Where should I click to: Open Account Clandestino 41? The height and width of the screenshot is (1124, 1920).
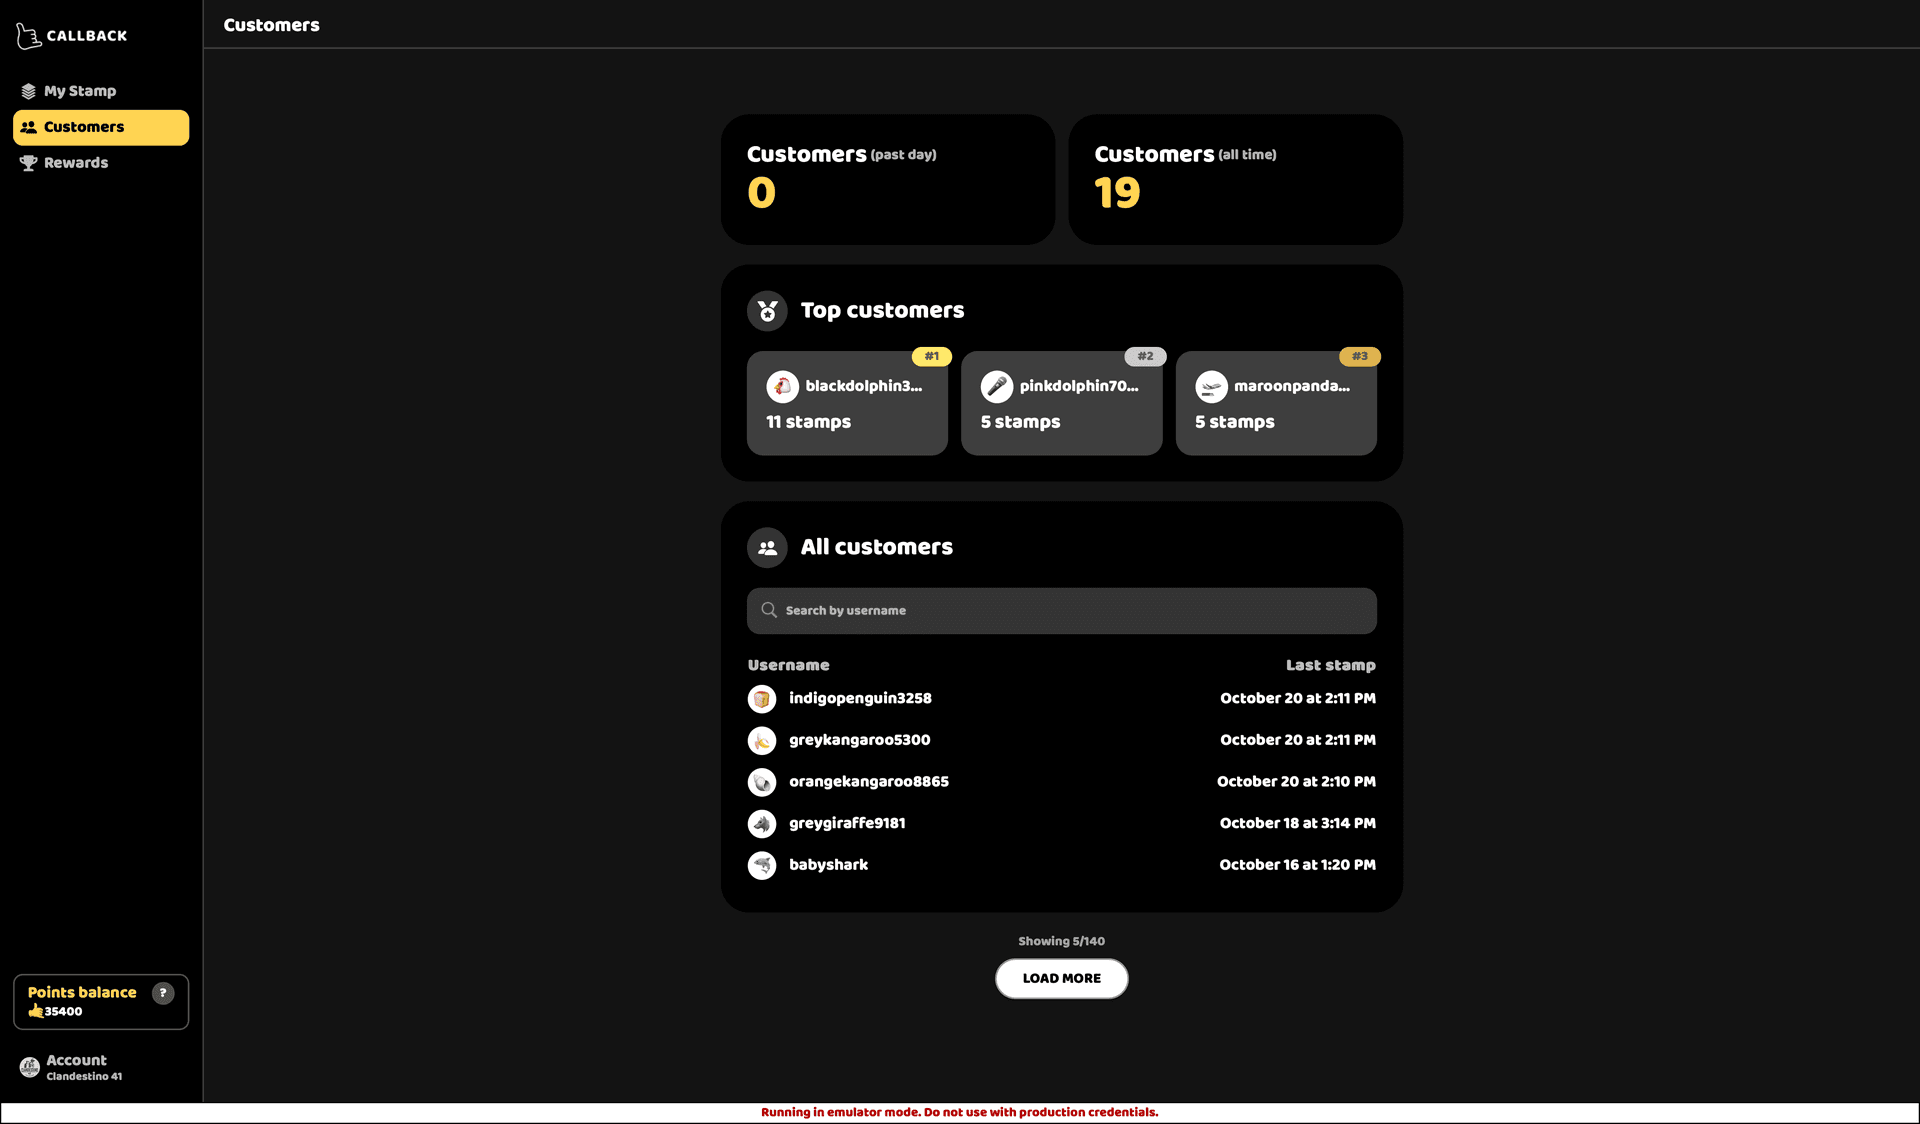[x=101, y=1067]
